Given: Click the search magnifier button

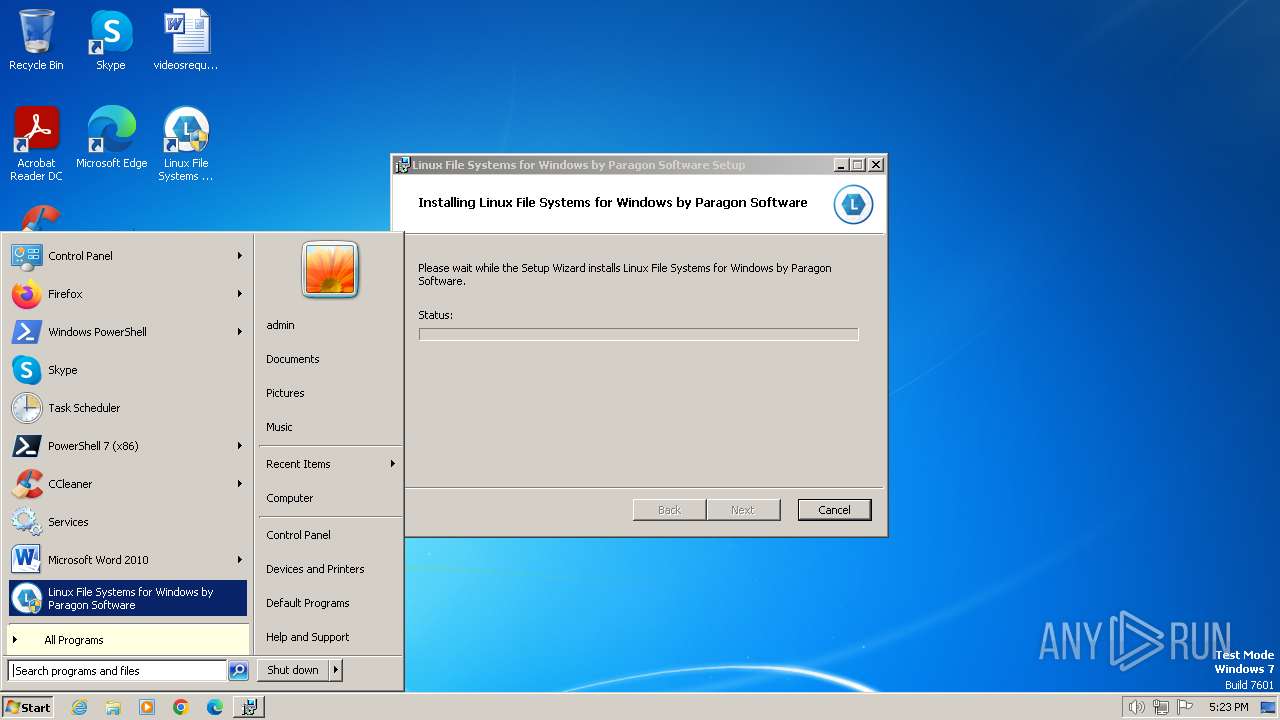Looking at the screenshot, I should tap(238, 671).
